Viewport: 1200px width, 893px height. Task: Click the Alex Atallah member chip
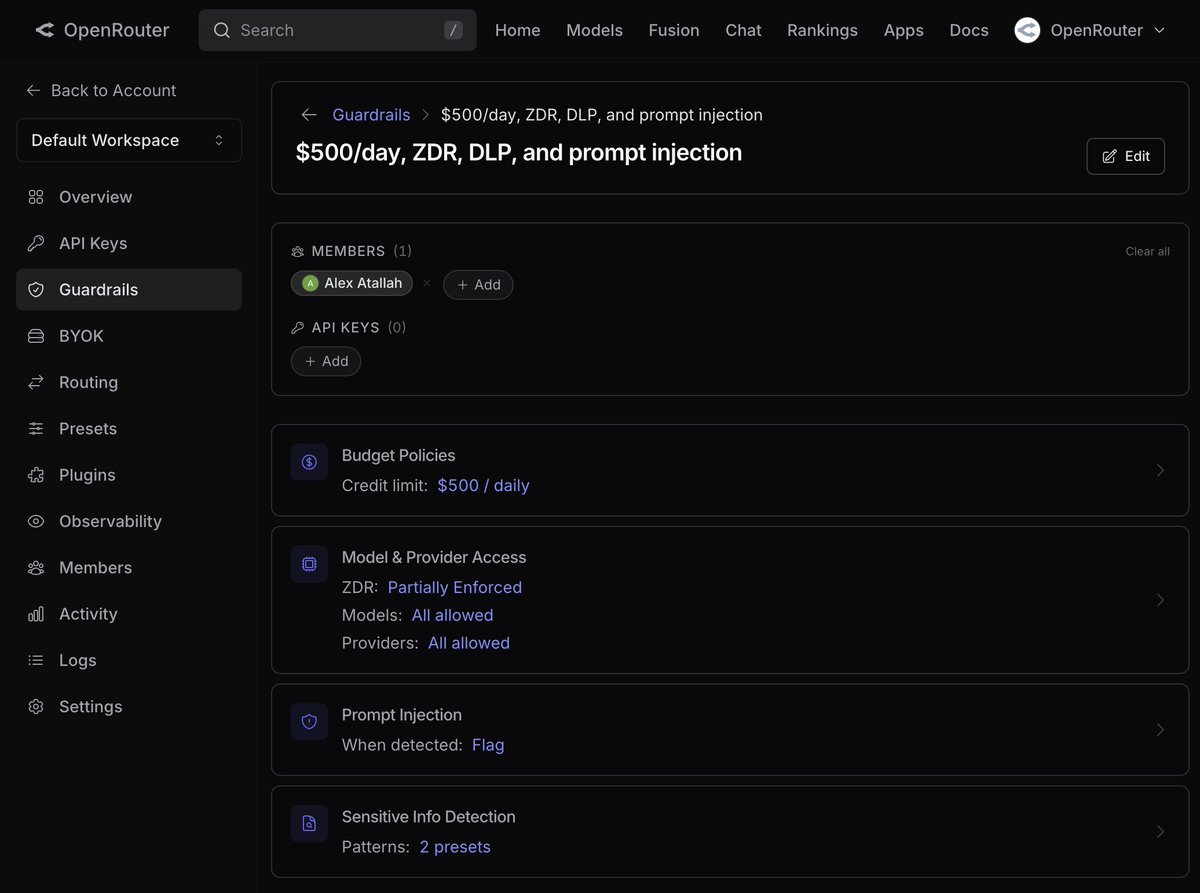pyautogui.click(x=352, y=284)
